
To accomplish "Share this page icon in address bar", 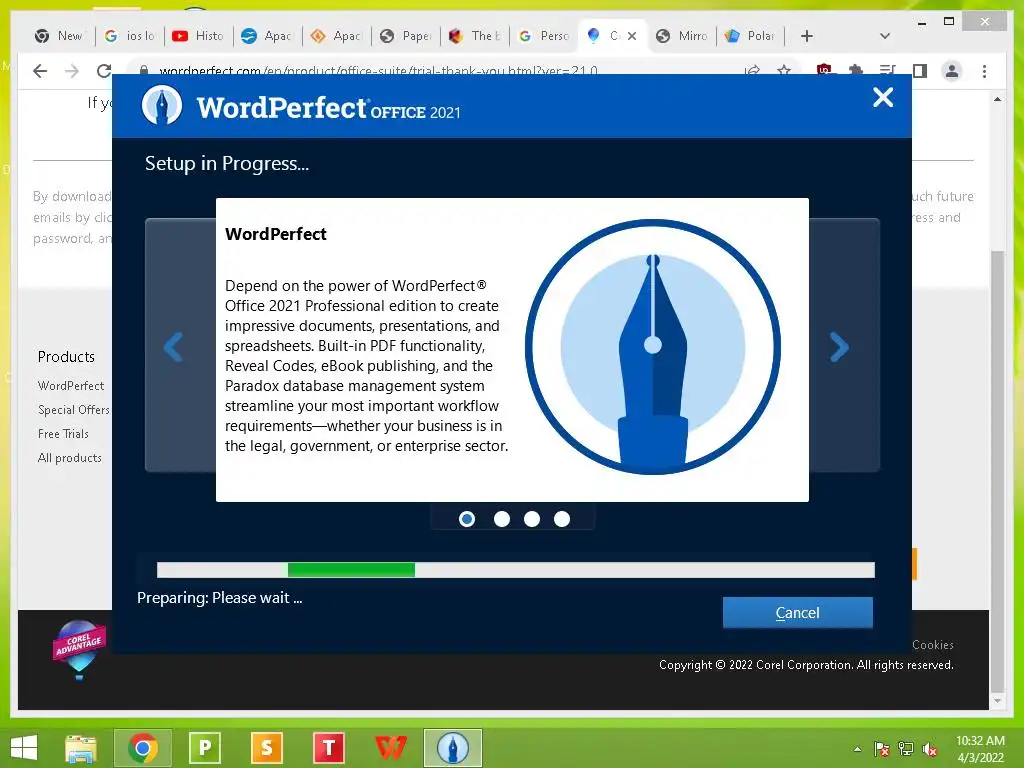I will tap(752, 70).
